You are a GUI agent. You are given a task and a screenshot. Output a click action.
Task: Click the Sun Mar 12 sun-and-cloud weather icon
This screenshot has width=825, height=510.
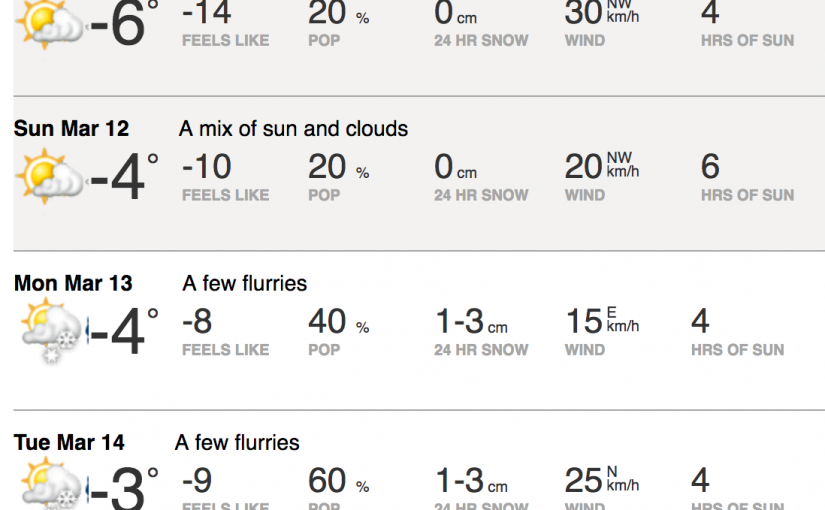point(50,176)
